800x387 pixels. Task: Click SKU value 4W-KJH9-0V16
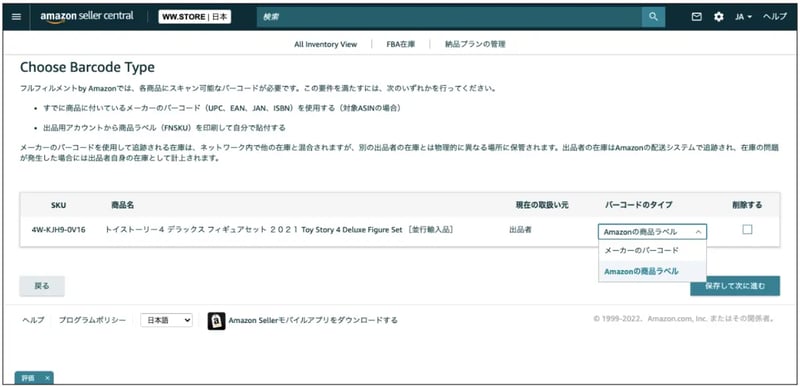pos(58,230)
